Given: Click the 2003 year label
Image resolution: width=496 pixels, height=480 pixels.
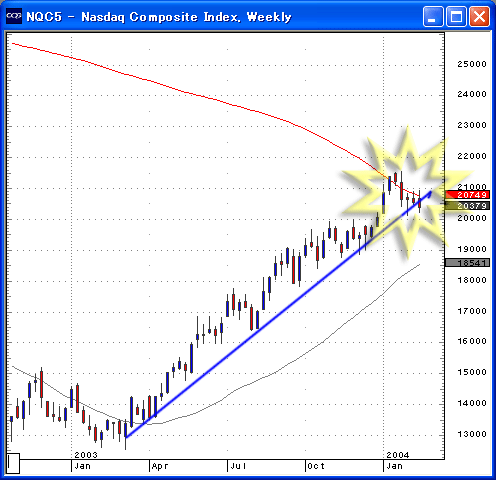Looking at the screenshot, I should (86, 455).
